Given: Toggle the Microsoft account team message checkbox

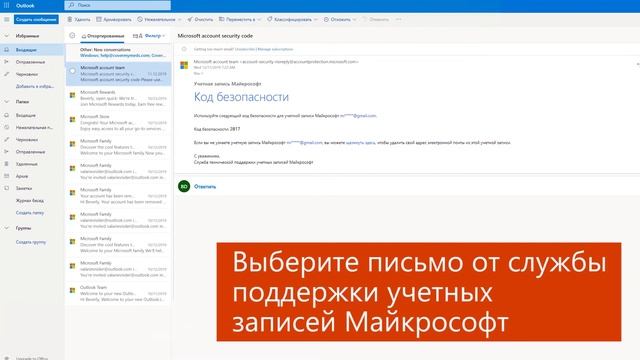Looking at the screenshot, I should pos(73,71).
